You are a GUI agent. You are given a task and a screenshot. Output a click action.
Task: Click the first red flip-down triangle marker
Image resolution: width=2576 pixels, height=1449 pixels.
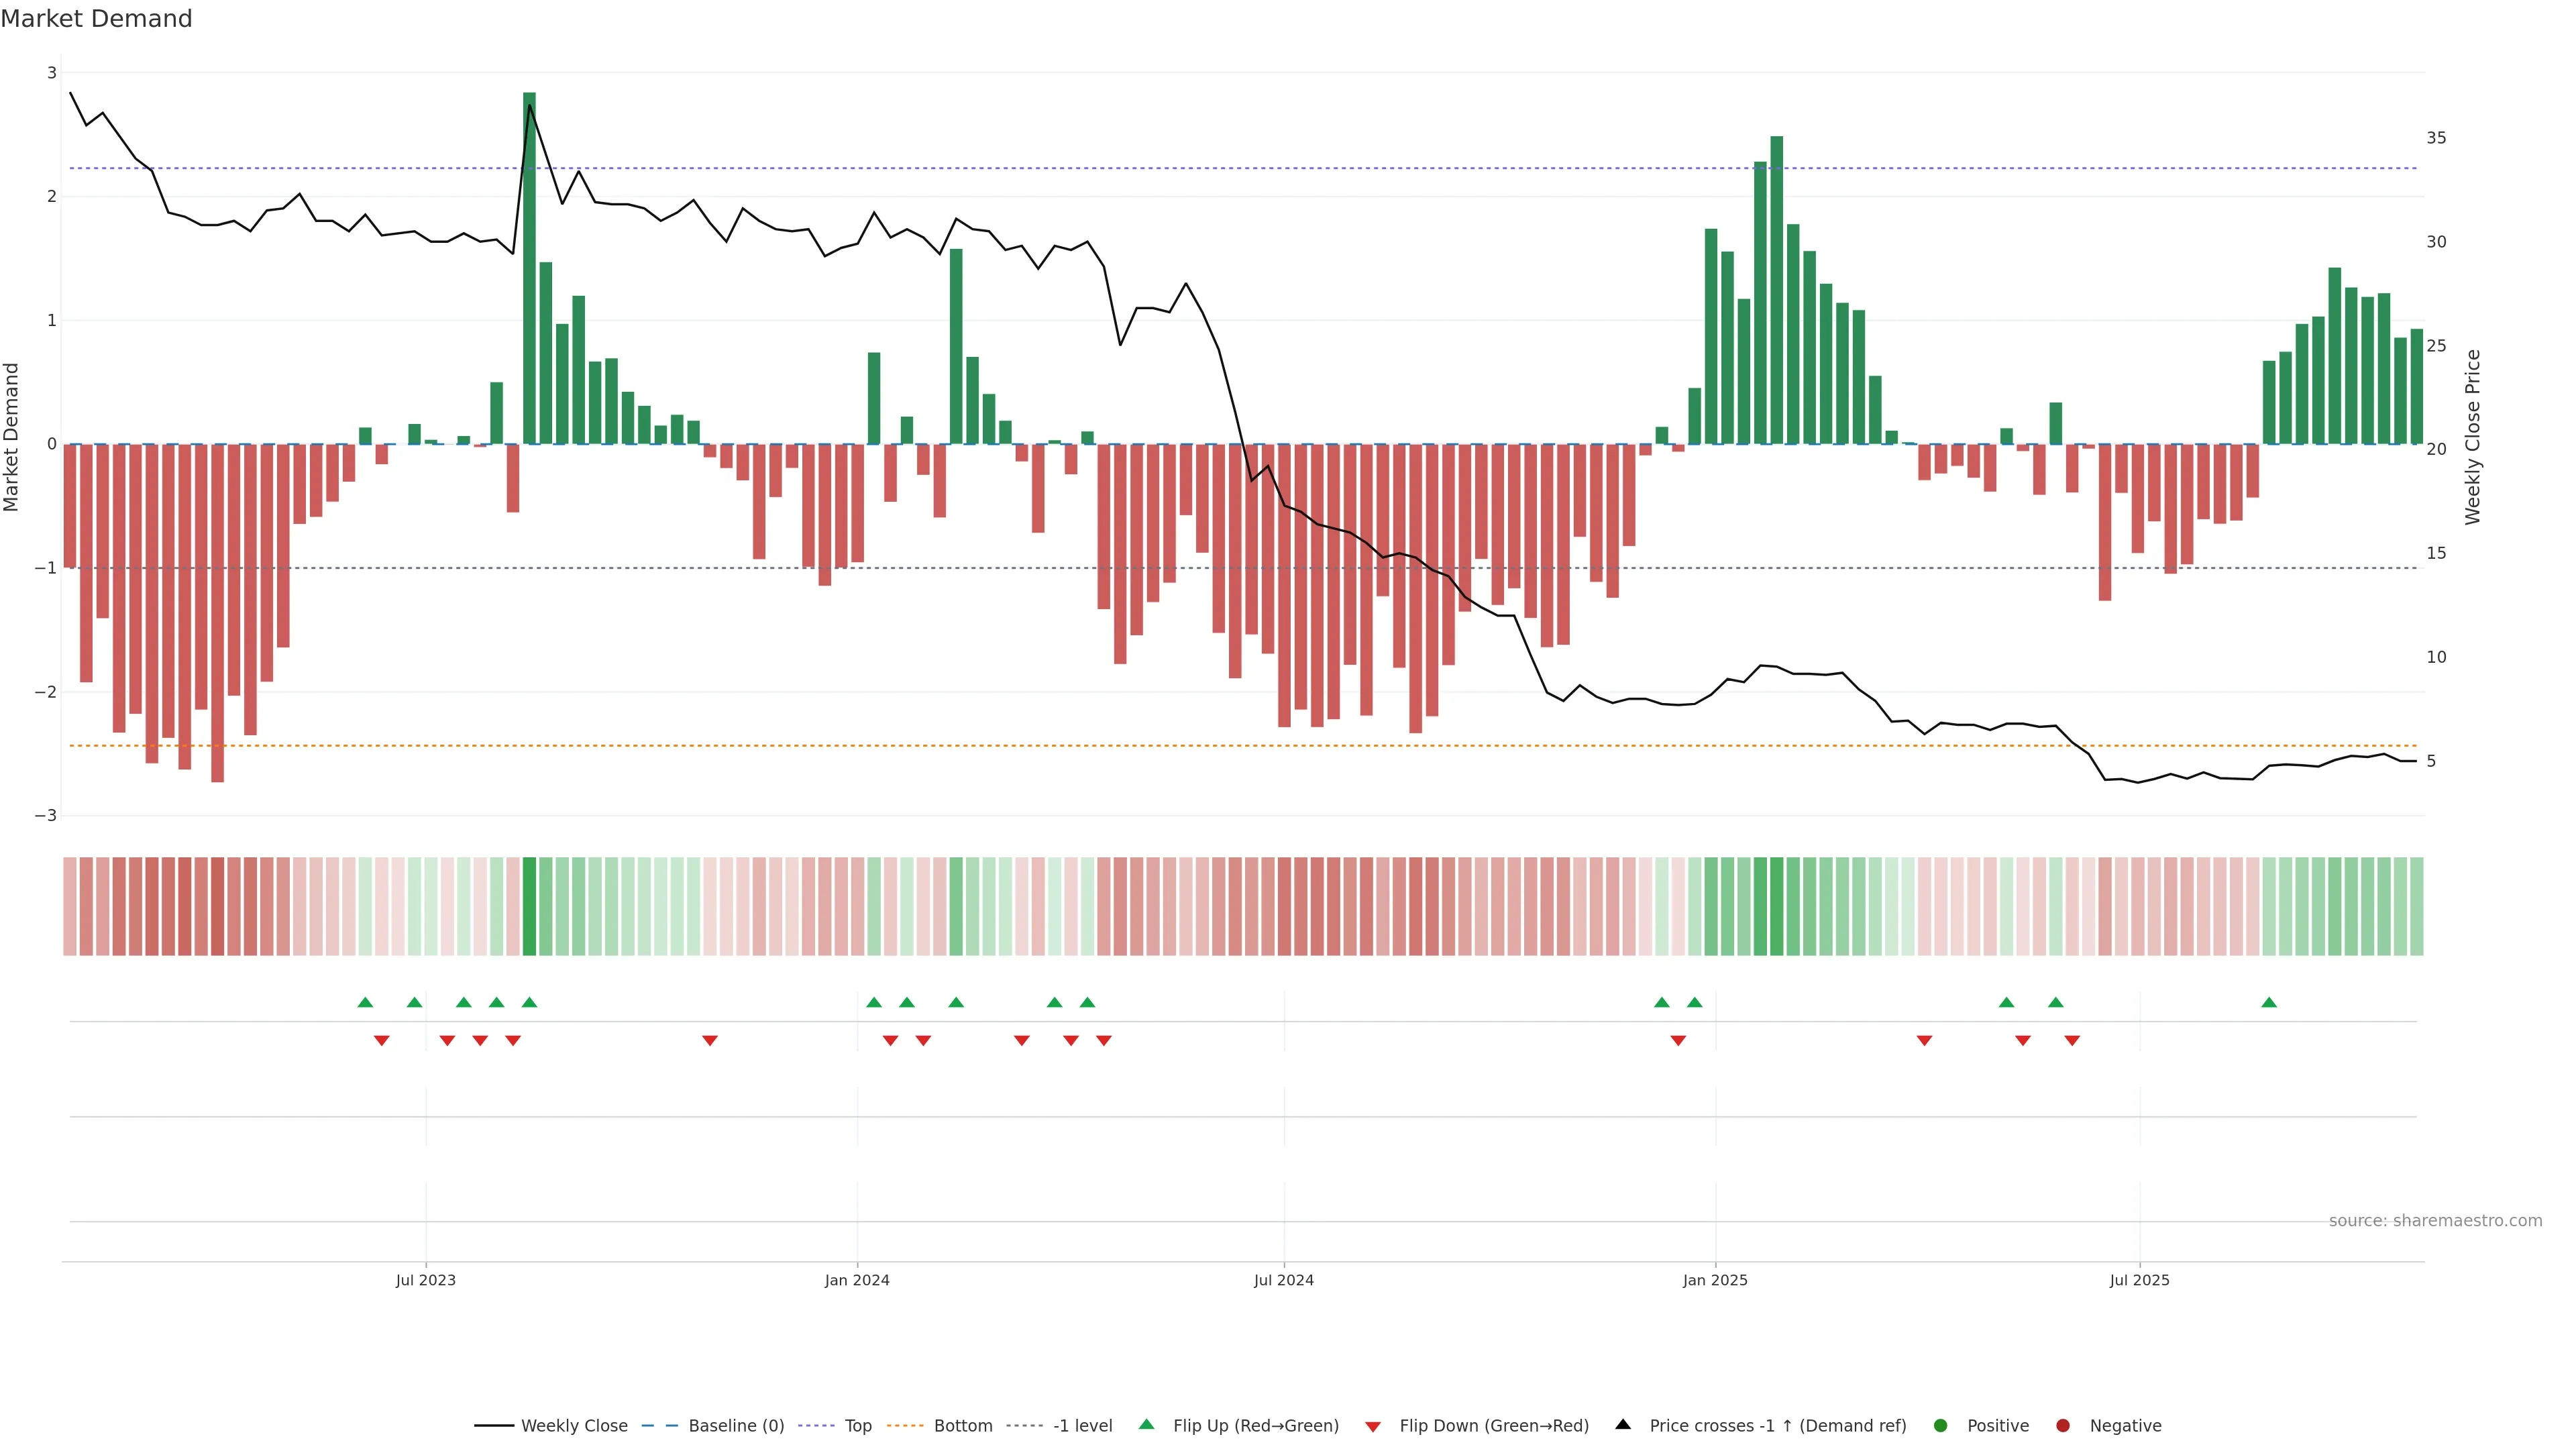pyautogui.click(x=382, y=1041)
